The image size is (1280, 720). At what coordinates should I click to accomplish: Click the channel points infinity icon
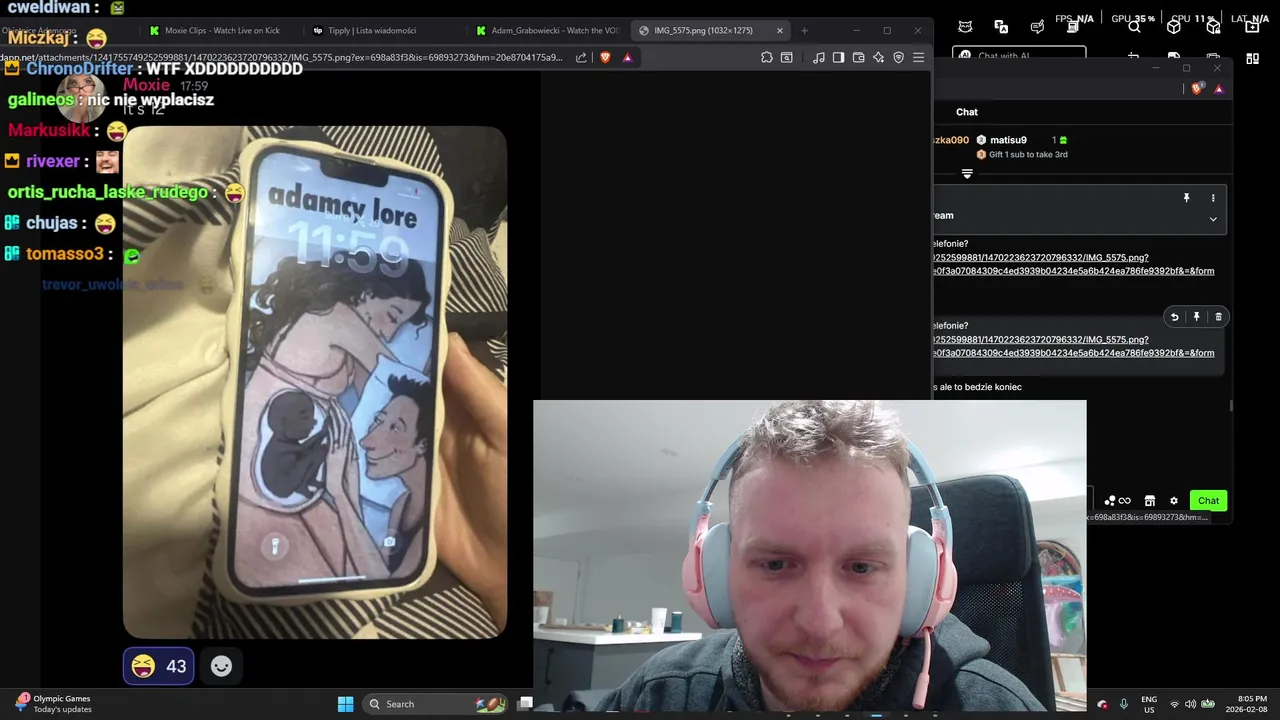(1125, 501)
